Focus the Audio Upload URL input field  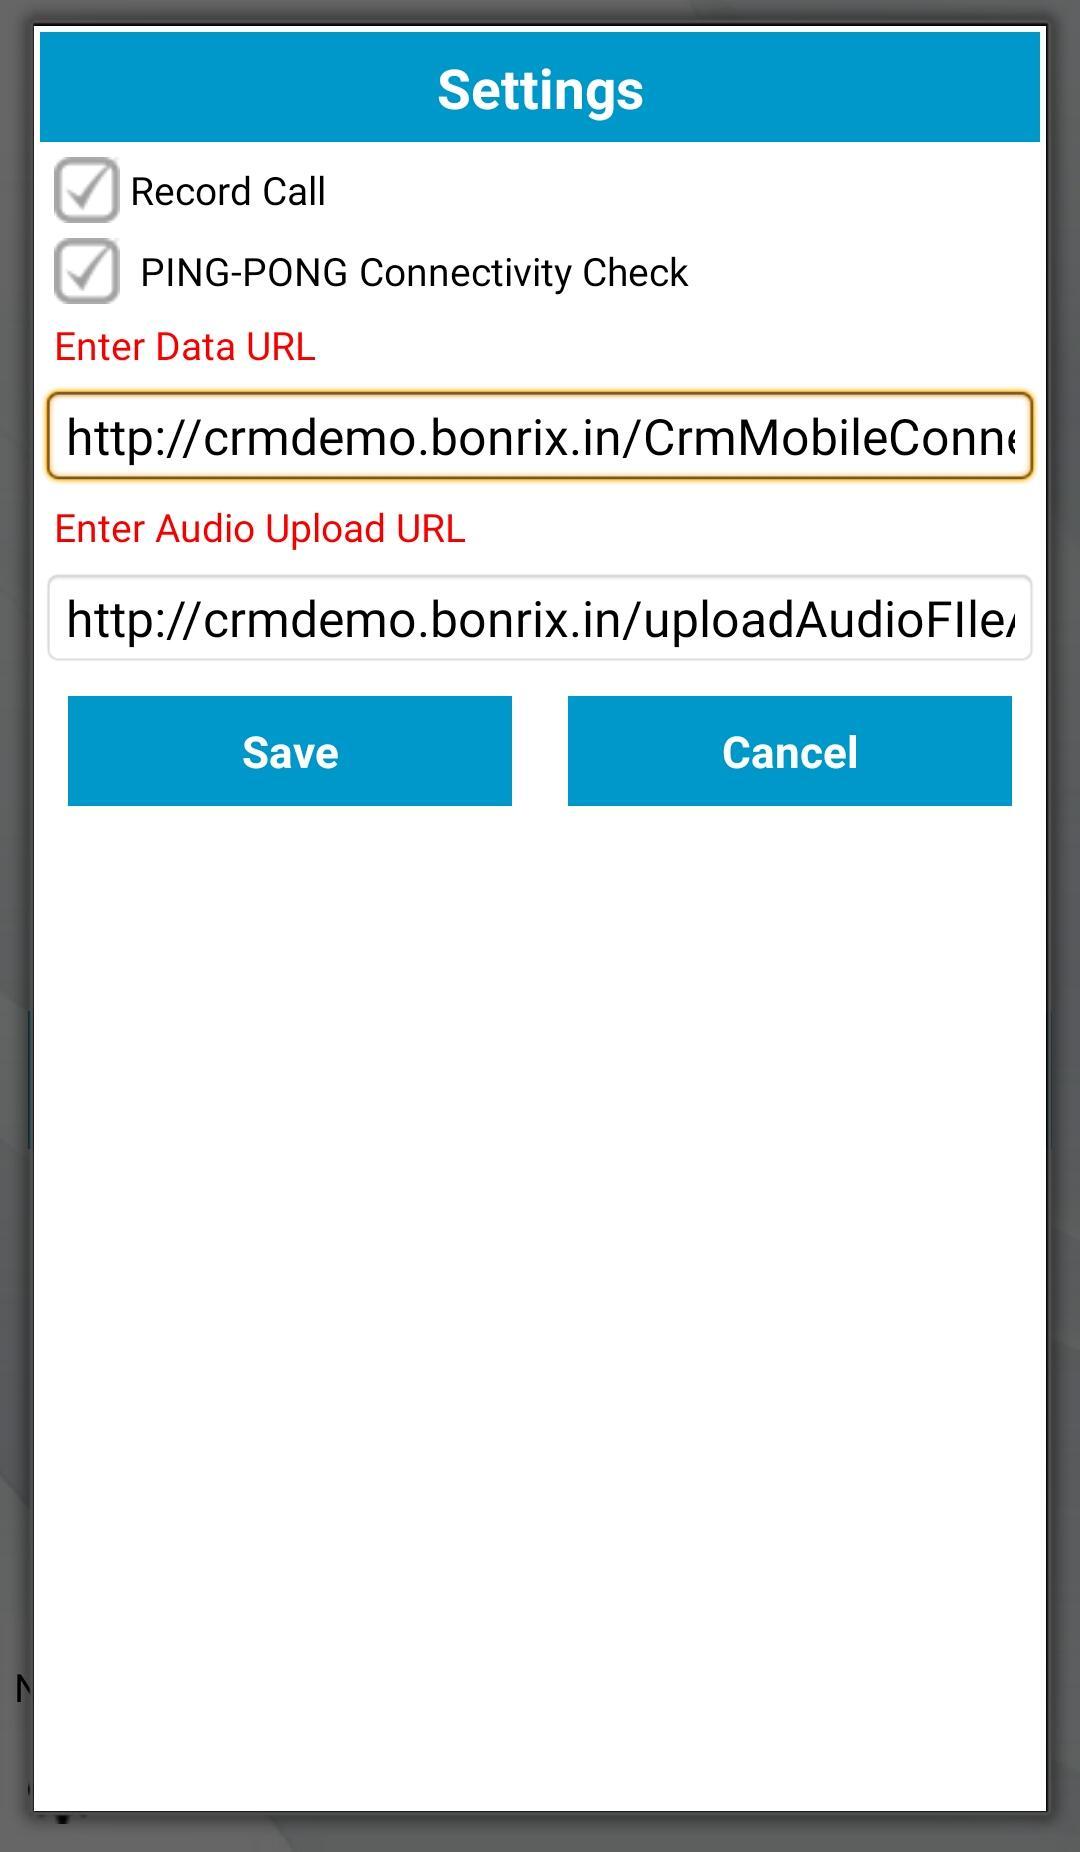point(540,618)
